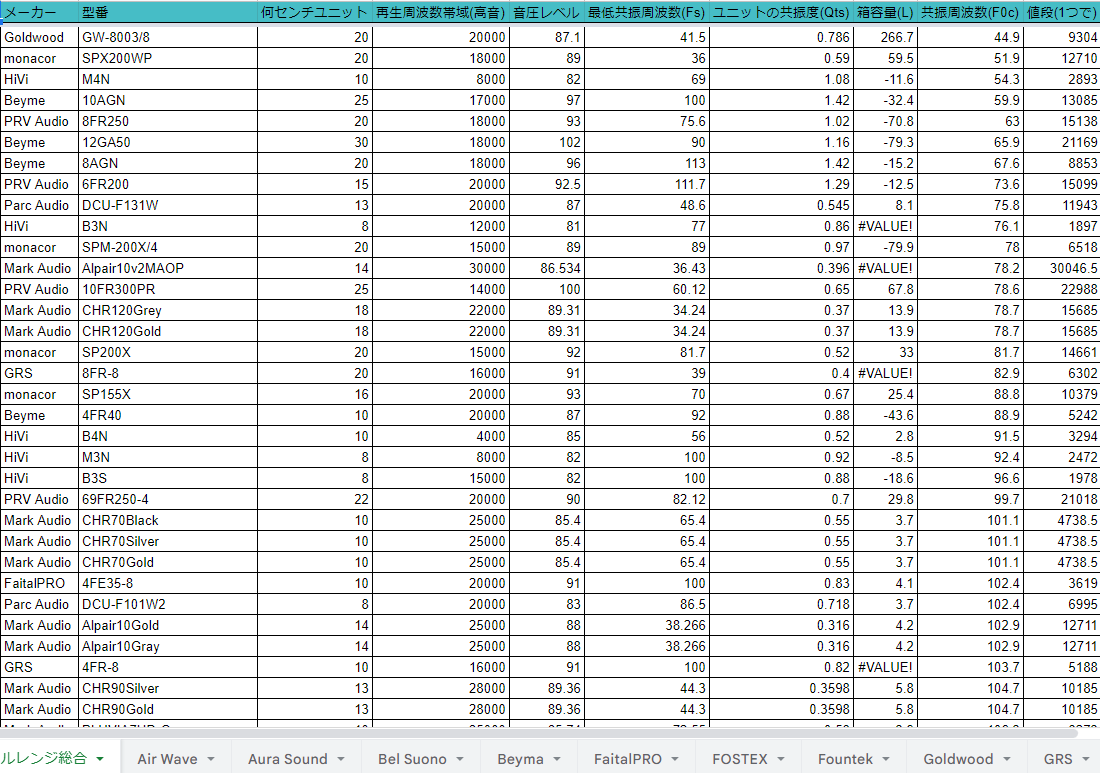The image size is (1100, 773).
Task: Expand the Goldwood tab dropdown arrow
Action: click(1007, 759)
